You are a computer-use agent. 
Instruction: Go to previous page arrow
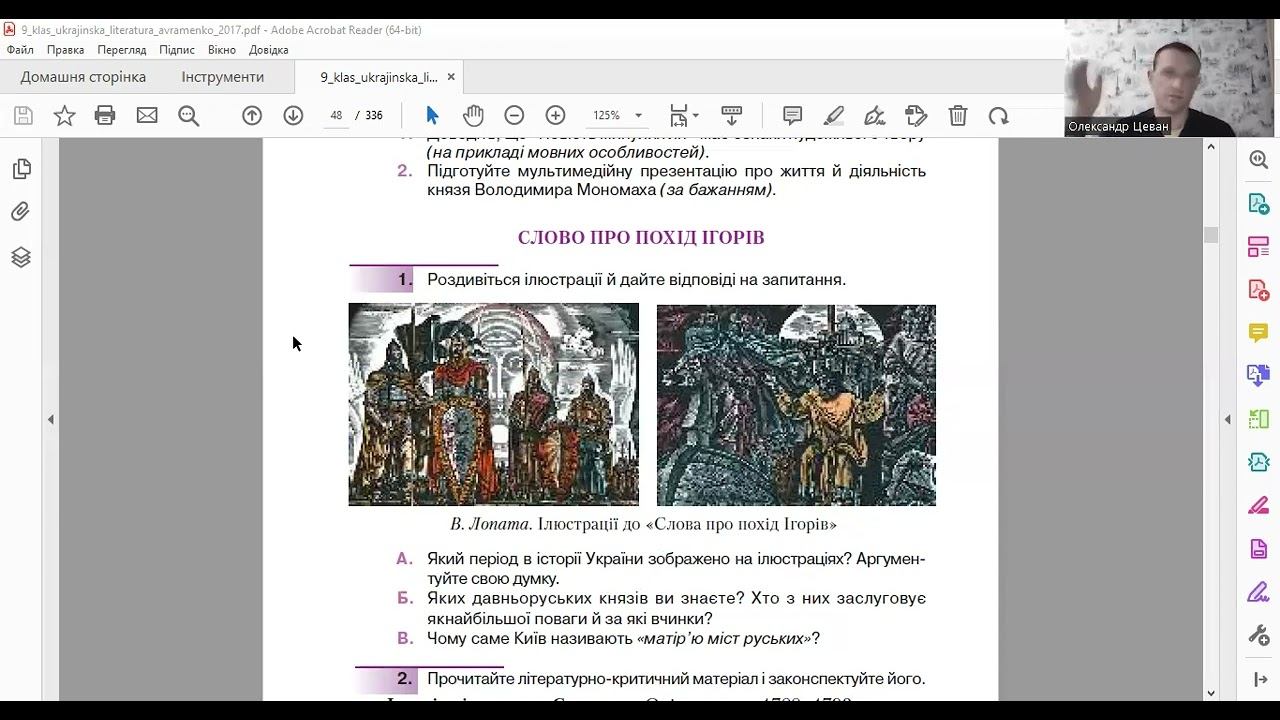252,115
